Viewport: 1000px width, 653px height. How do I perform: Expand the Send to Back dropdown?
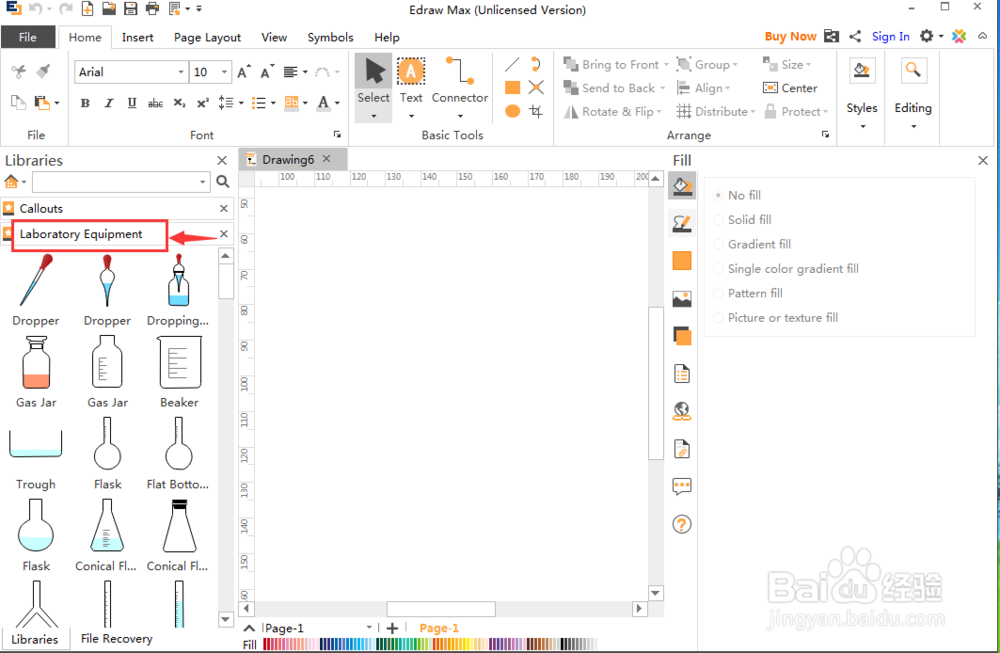coord(662,88)
